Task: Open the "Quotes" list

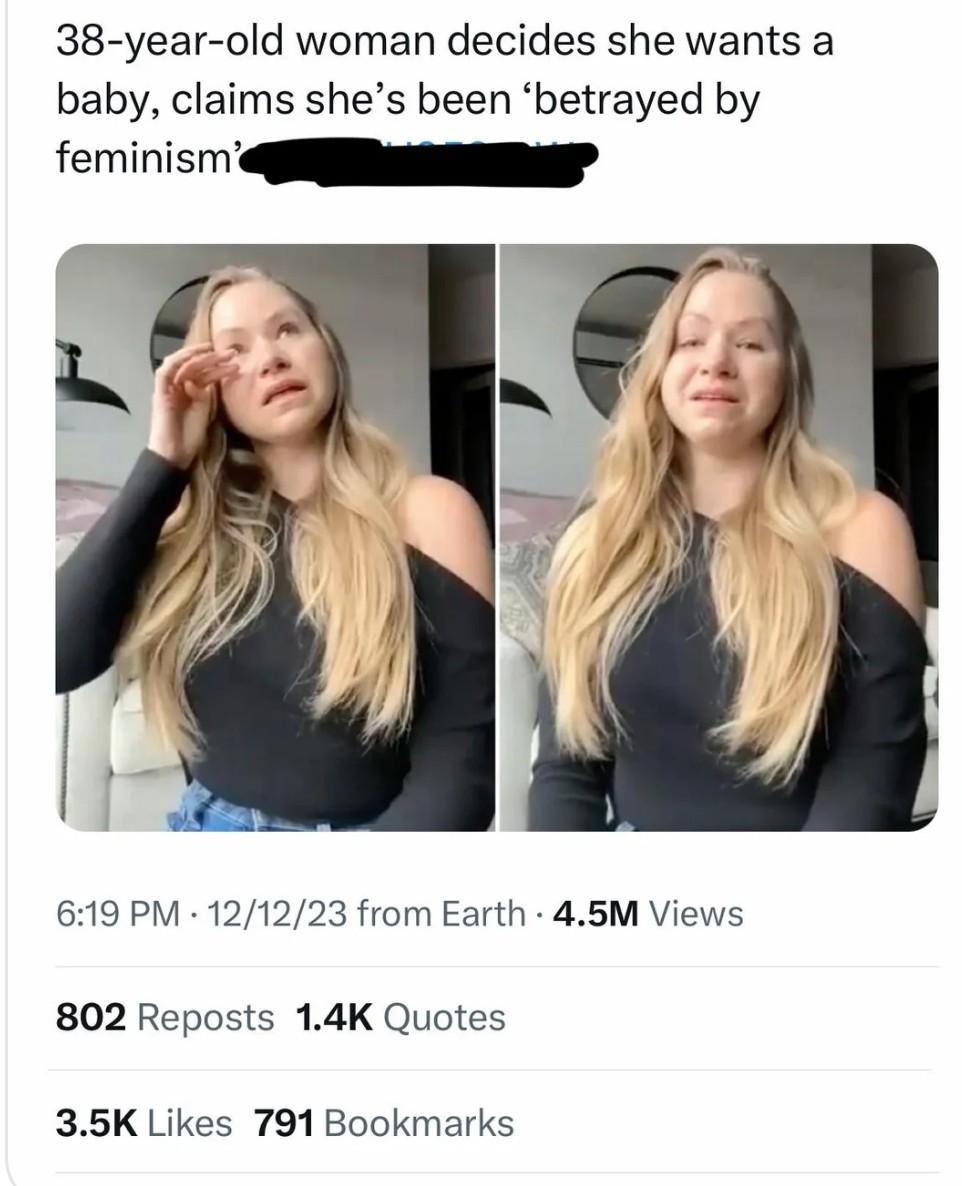Action: point(444,1017)
